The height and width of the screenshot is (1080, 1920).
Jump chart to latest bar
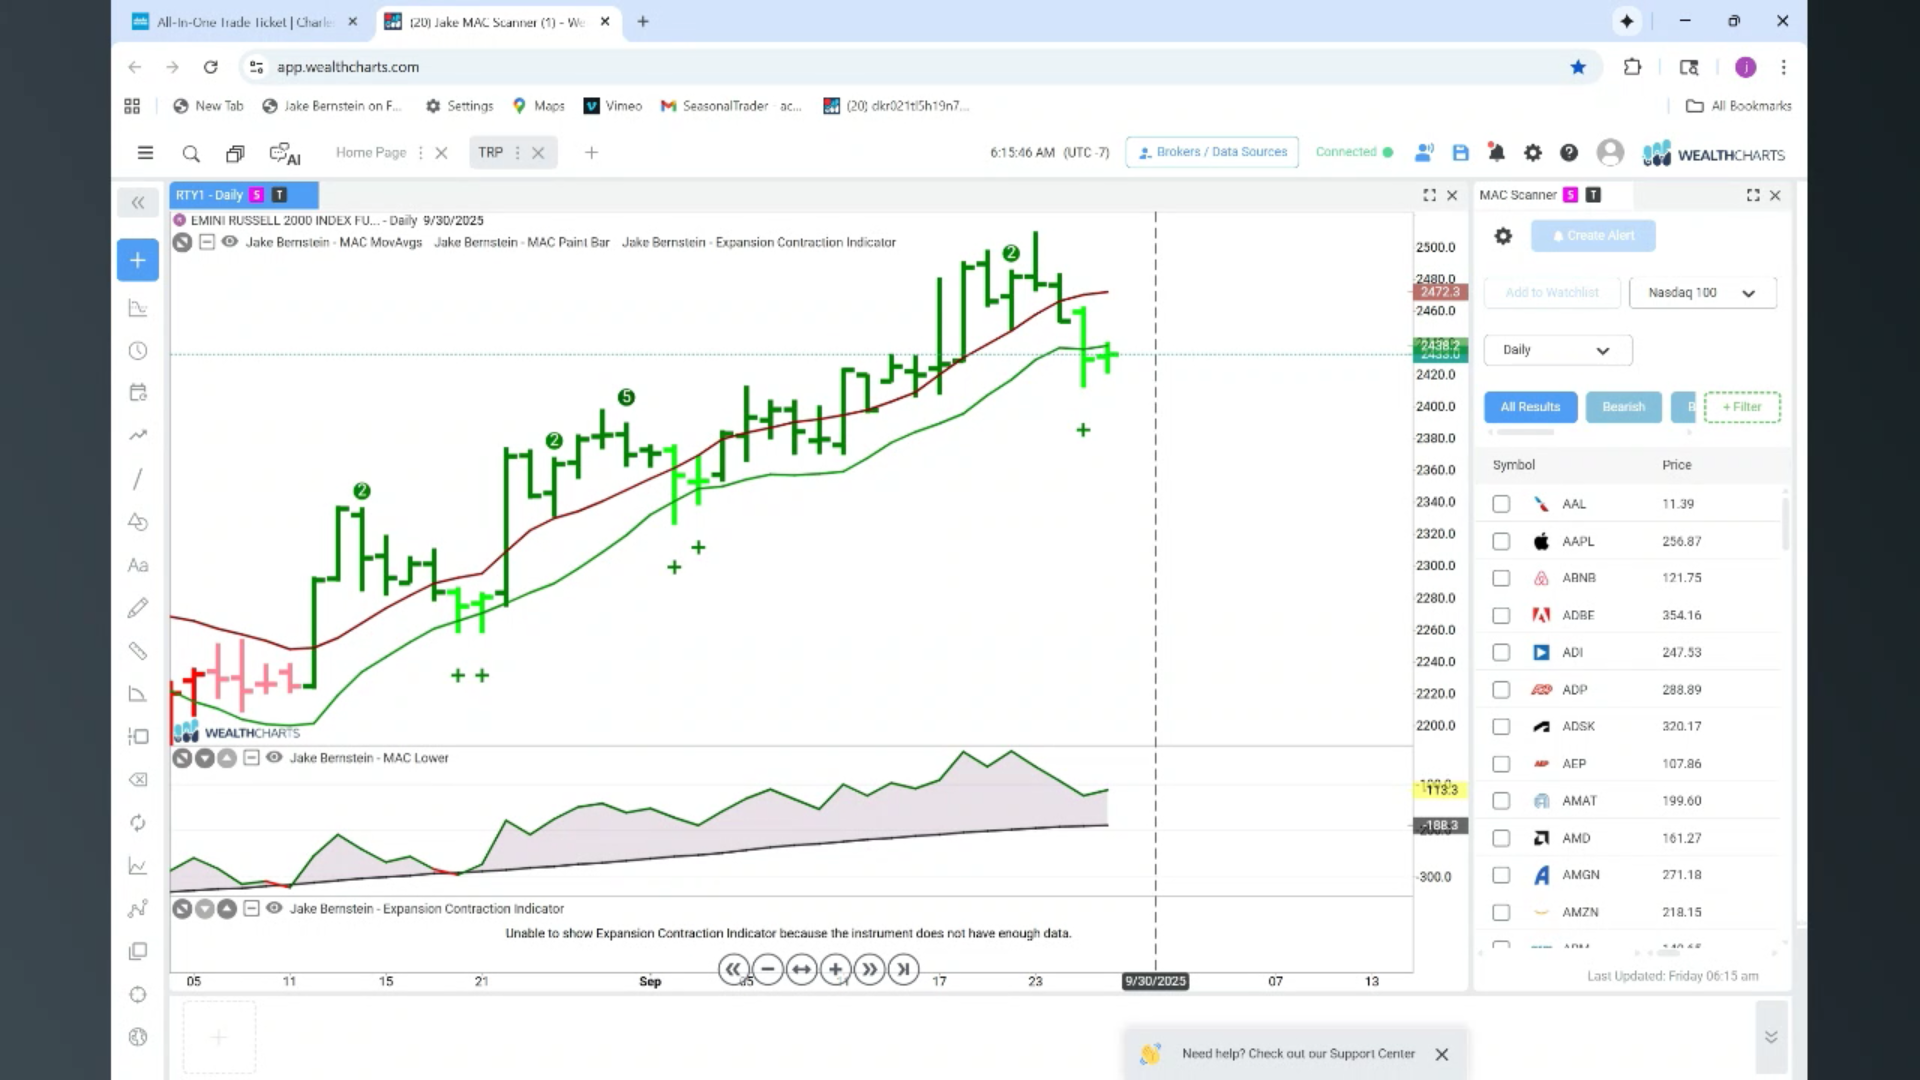[x=904, y=969]
